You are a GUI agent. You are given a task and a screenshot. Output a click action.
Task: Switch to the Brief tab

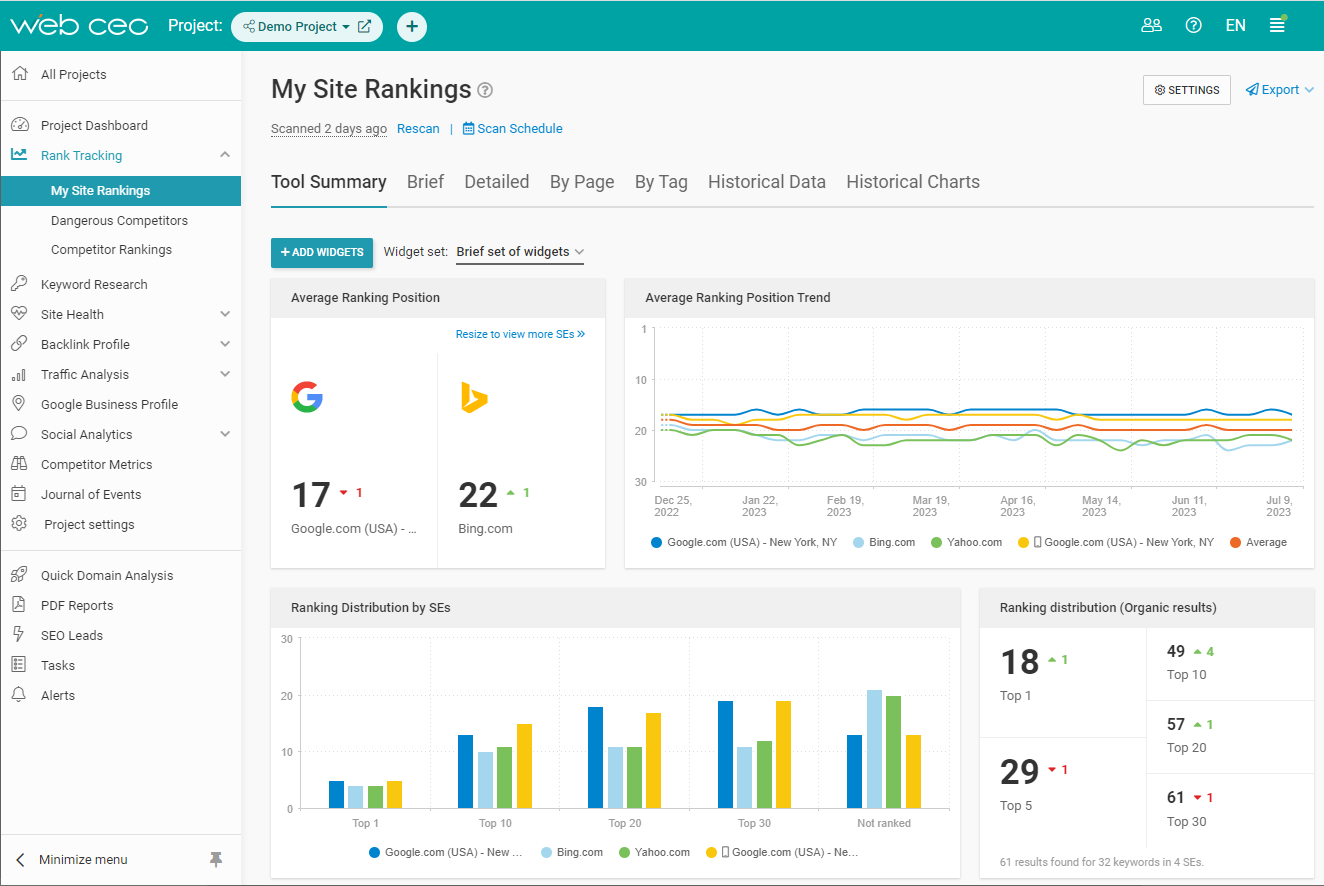pos(426,182)
